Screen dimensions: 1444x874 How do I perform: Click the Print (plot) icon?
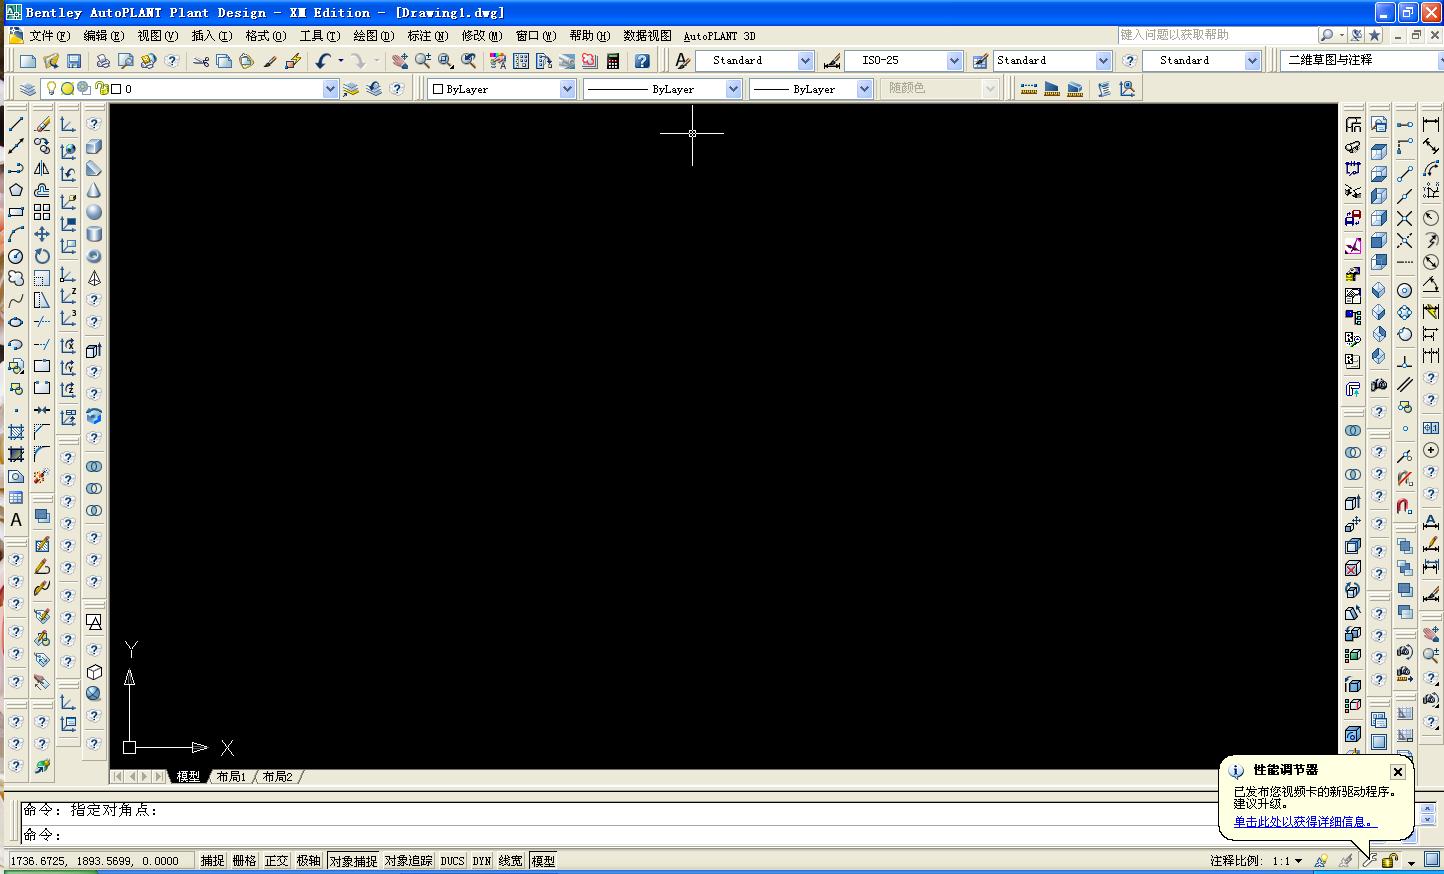click(103, 61)
